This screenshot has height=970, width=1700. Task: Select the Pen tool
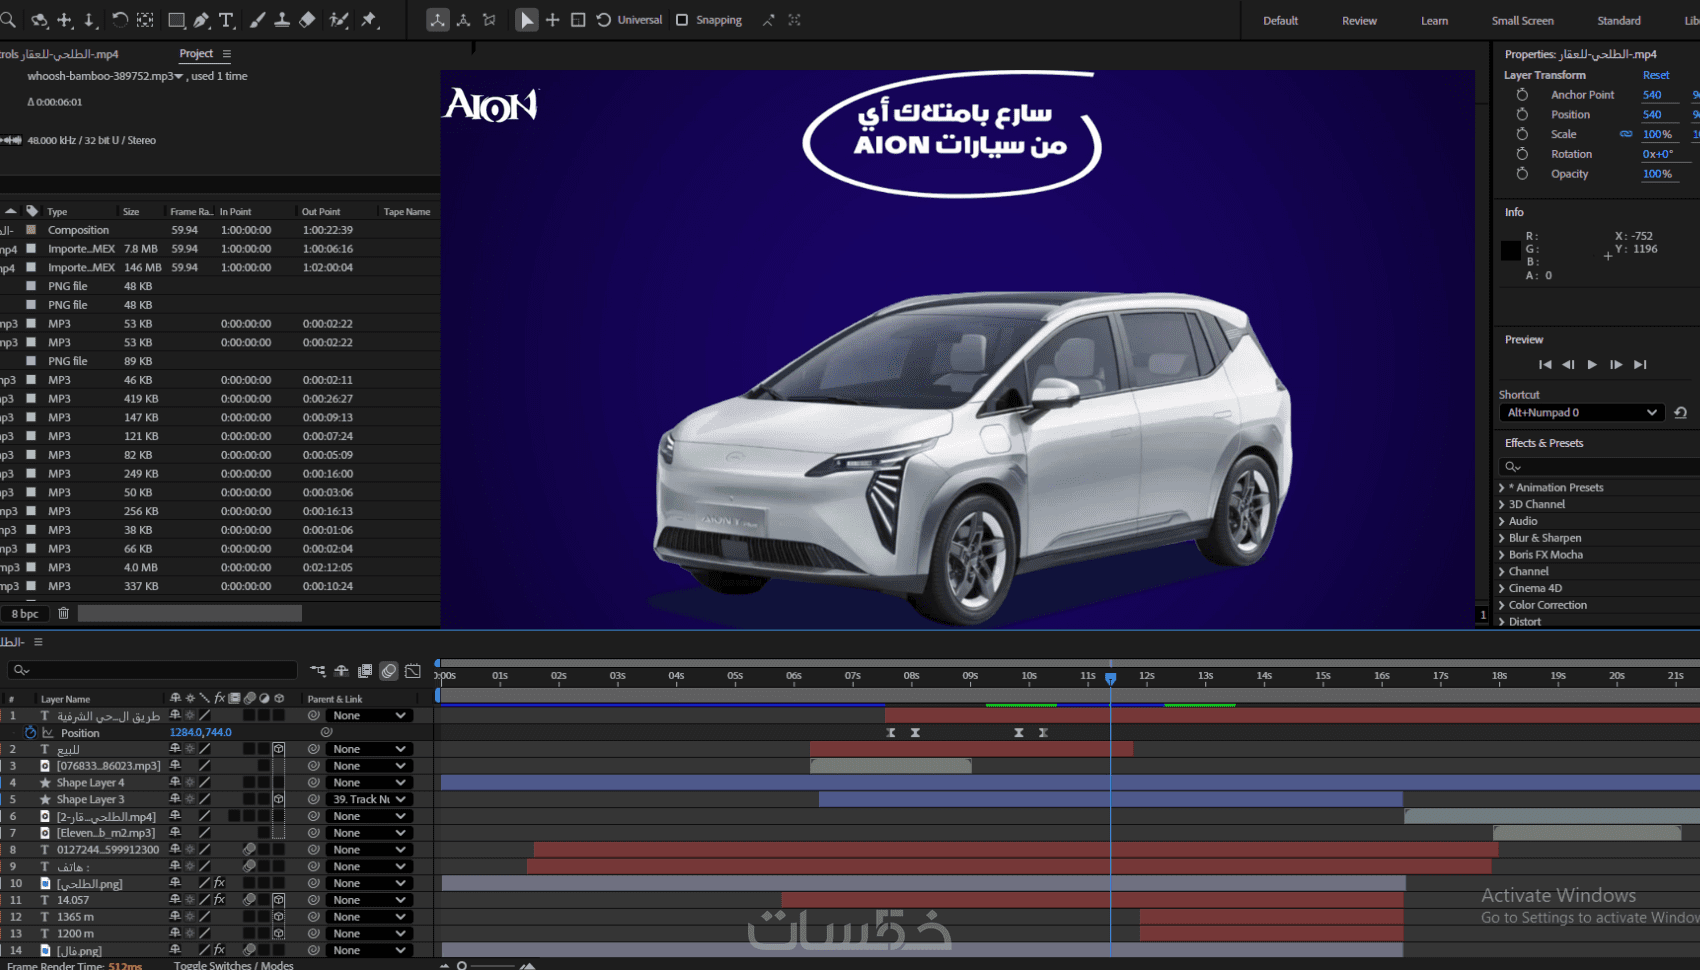[201, 20]
